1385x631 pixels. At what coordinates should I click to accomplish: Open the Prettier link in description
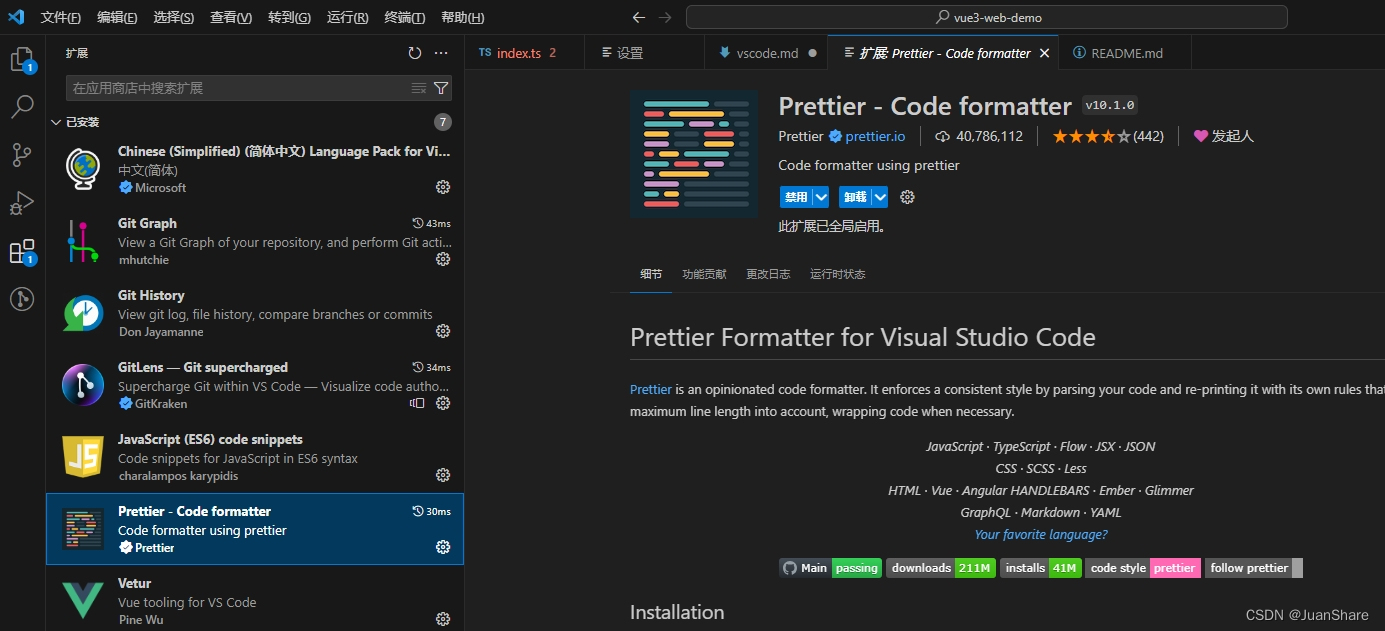tap(651, 389)
